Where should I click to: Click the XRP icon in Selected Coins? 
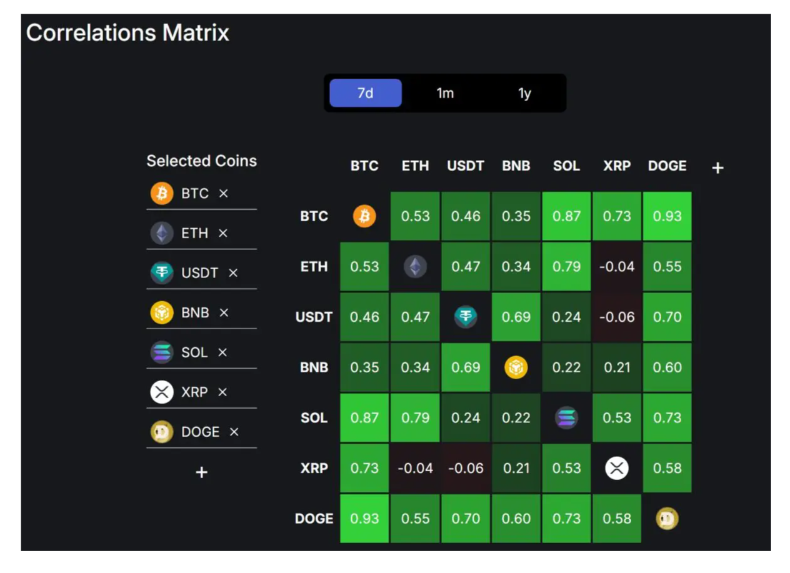pos(162,392)
